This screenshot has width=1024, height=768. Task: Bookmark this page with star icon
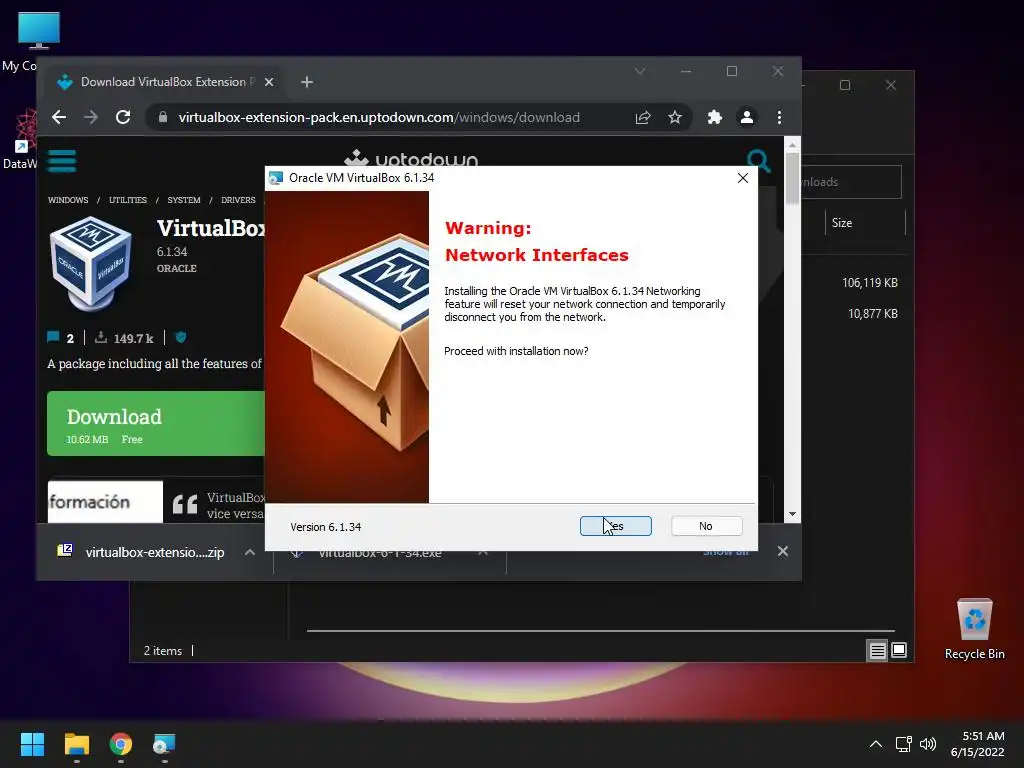[x=675, y=117]
